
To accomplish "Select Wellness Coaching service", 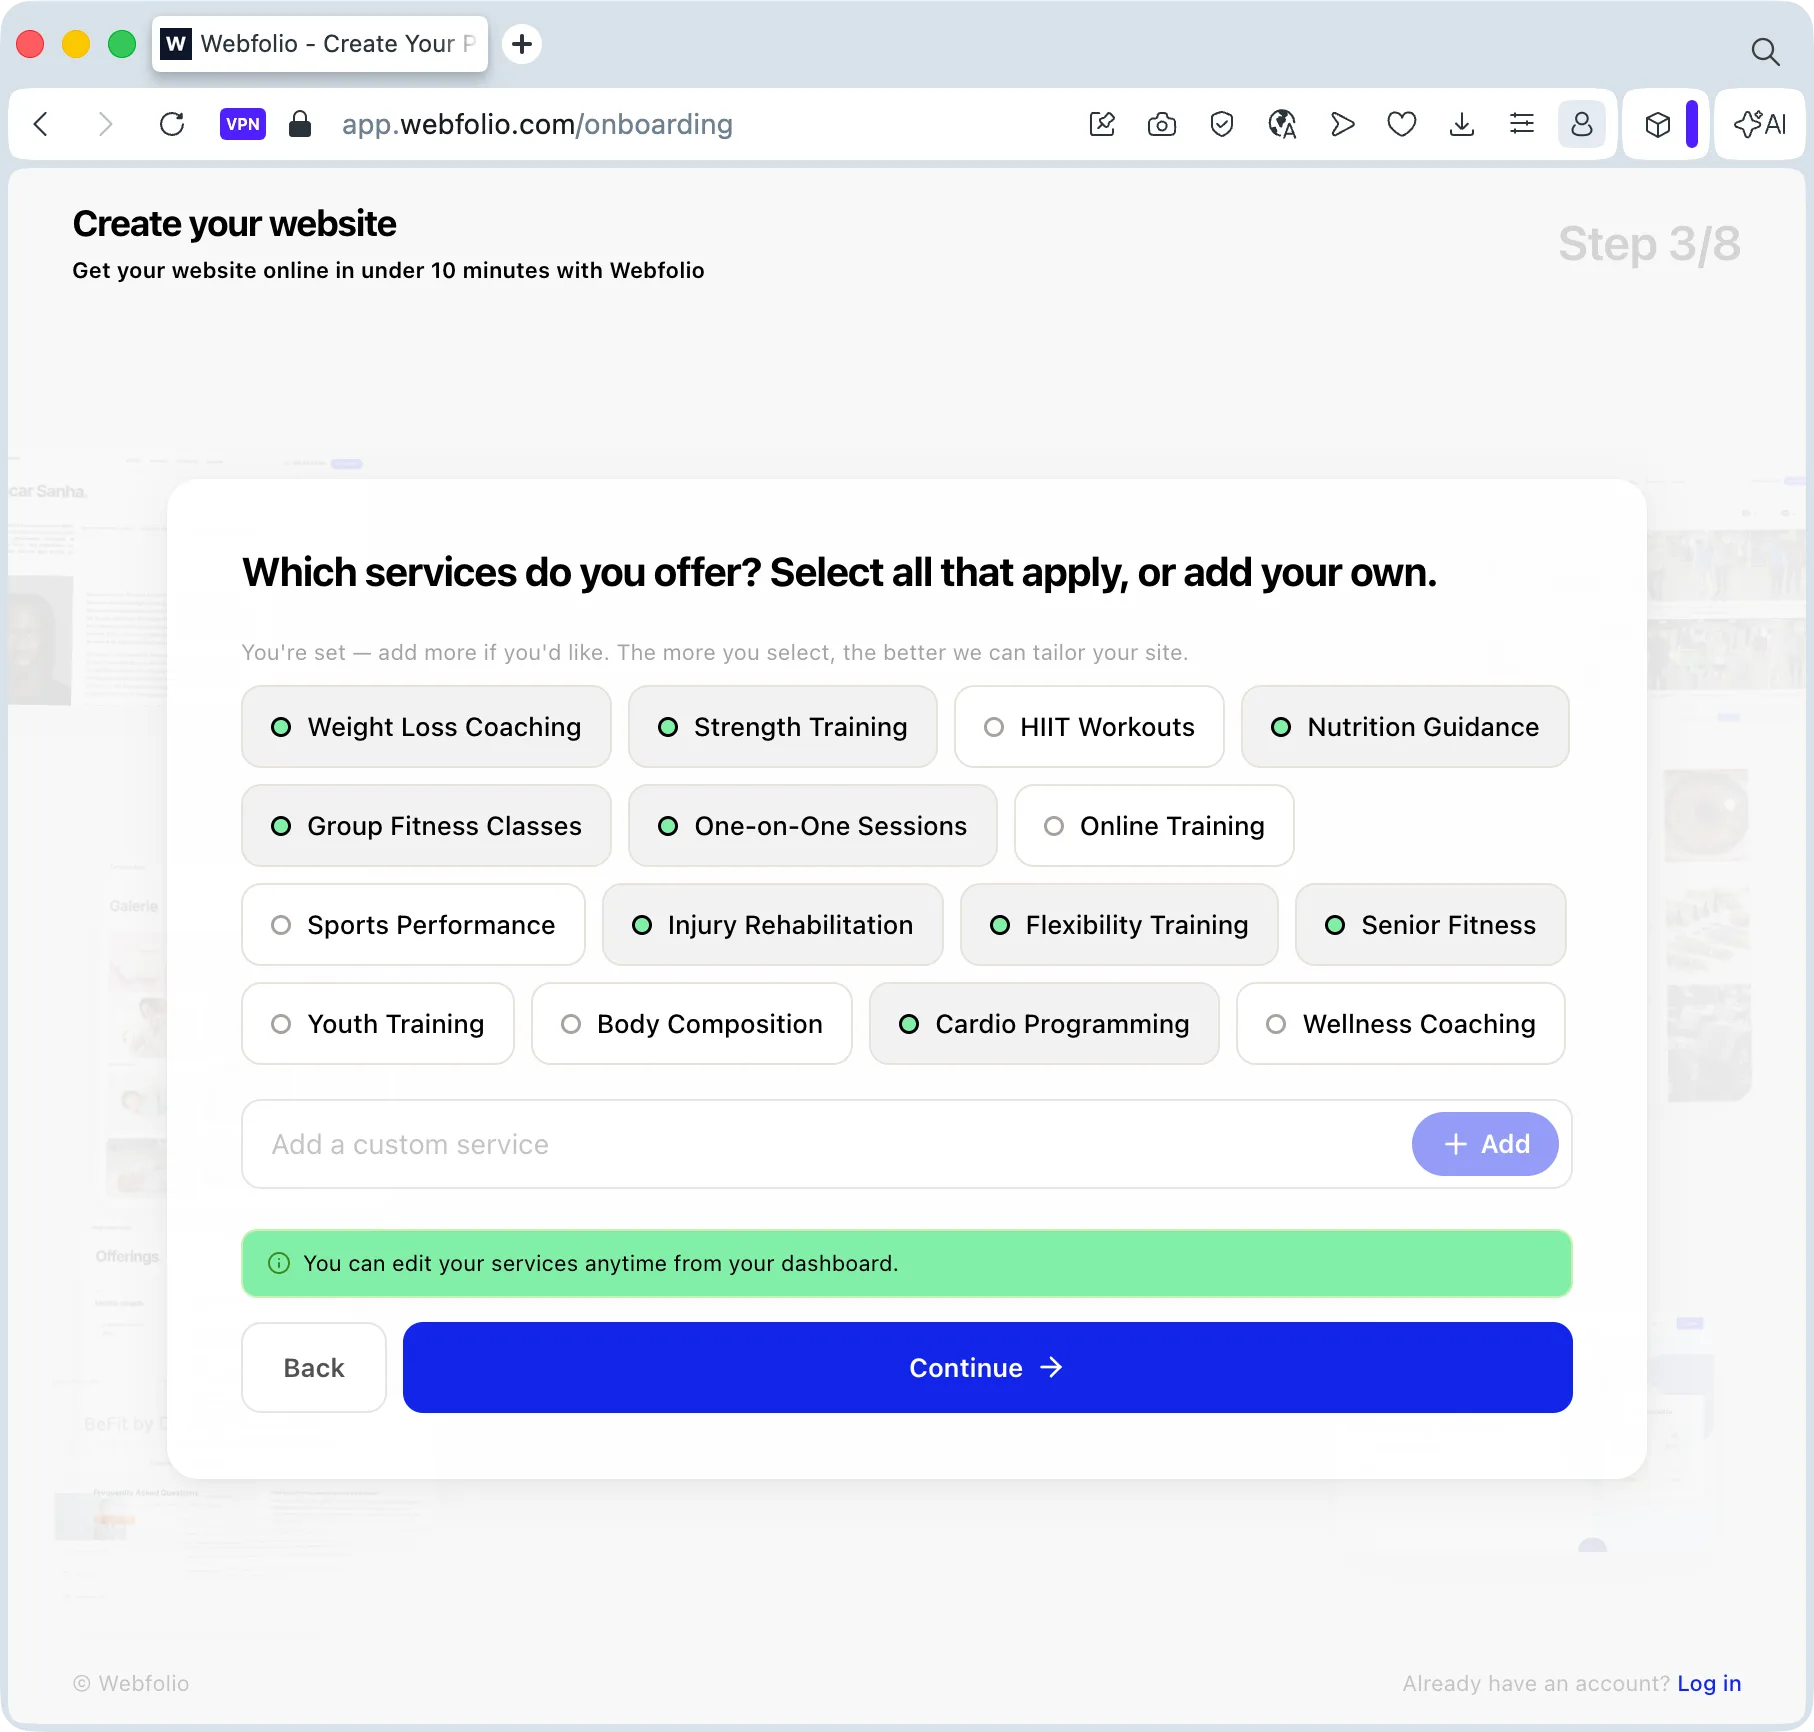I will [1401, 1024].
